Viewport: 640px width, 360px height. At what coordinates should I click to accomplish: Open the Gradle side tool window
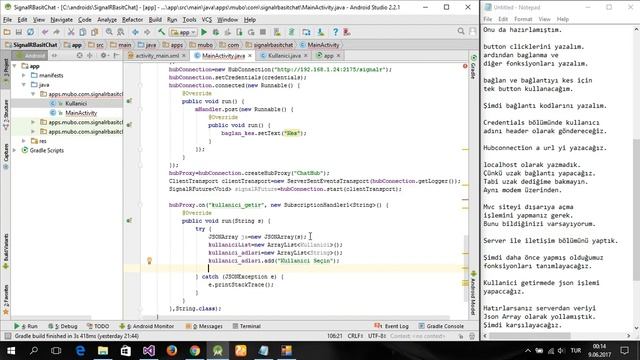[x=473, y=67]
